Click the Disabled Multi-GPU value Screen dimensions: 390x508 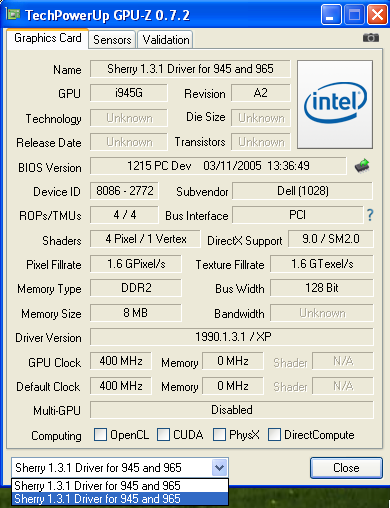click(x=232, y=410)
